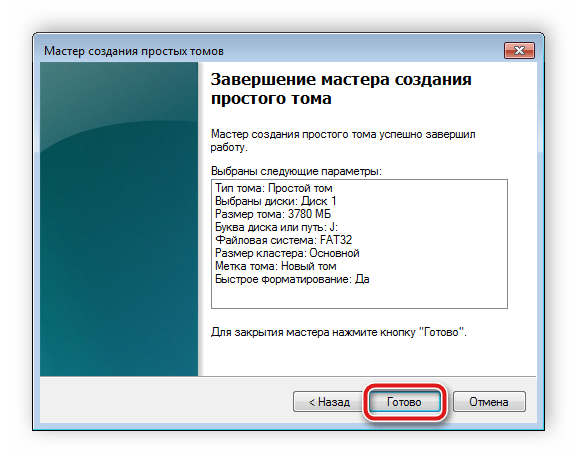Select the line 'Буква диска или путь: J:'
This screenshot has height=463, width=577.
[x=276, y=227]
